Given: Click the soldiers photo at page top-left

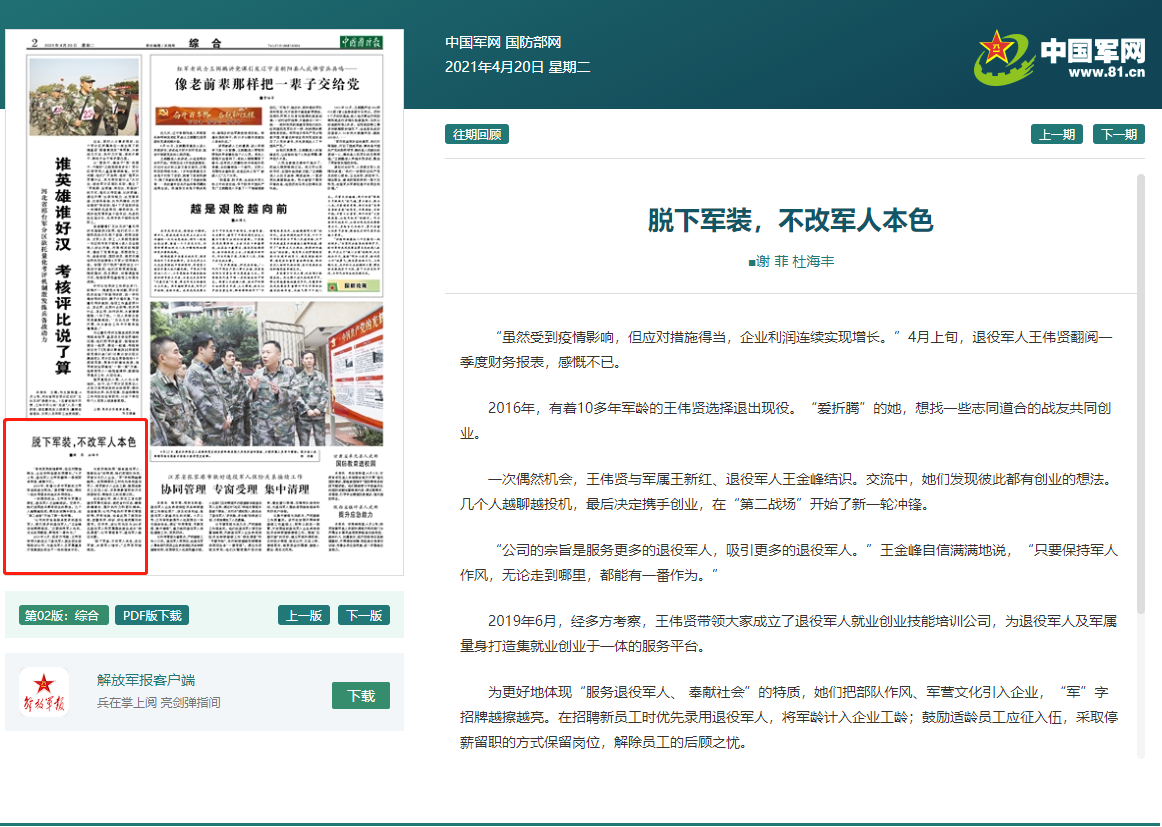Looking at the screenshot, I should point(84,96).
